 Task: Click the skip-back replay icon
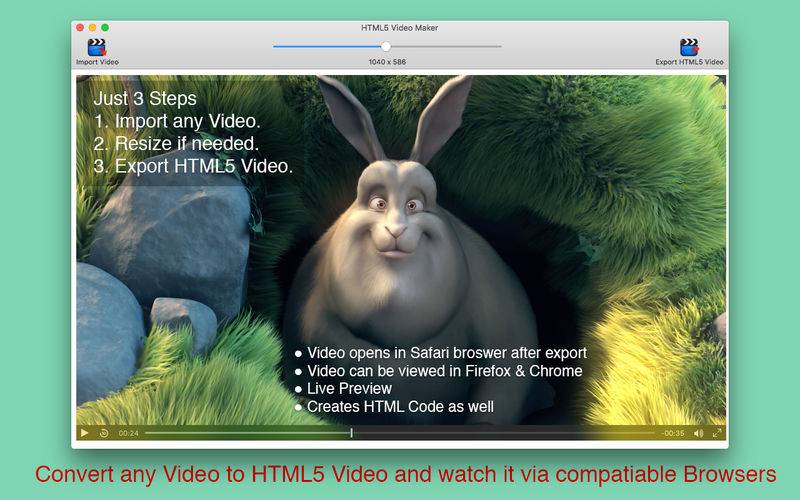104,433
